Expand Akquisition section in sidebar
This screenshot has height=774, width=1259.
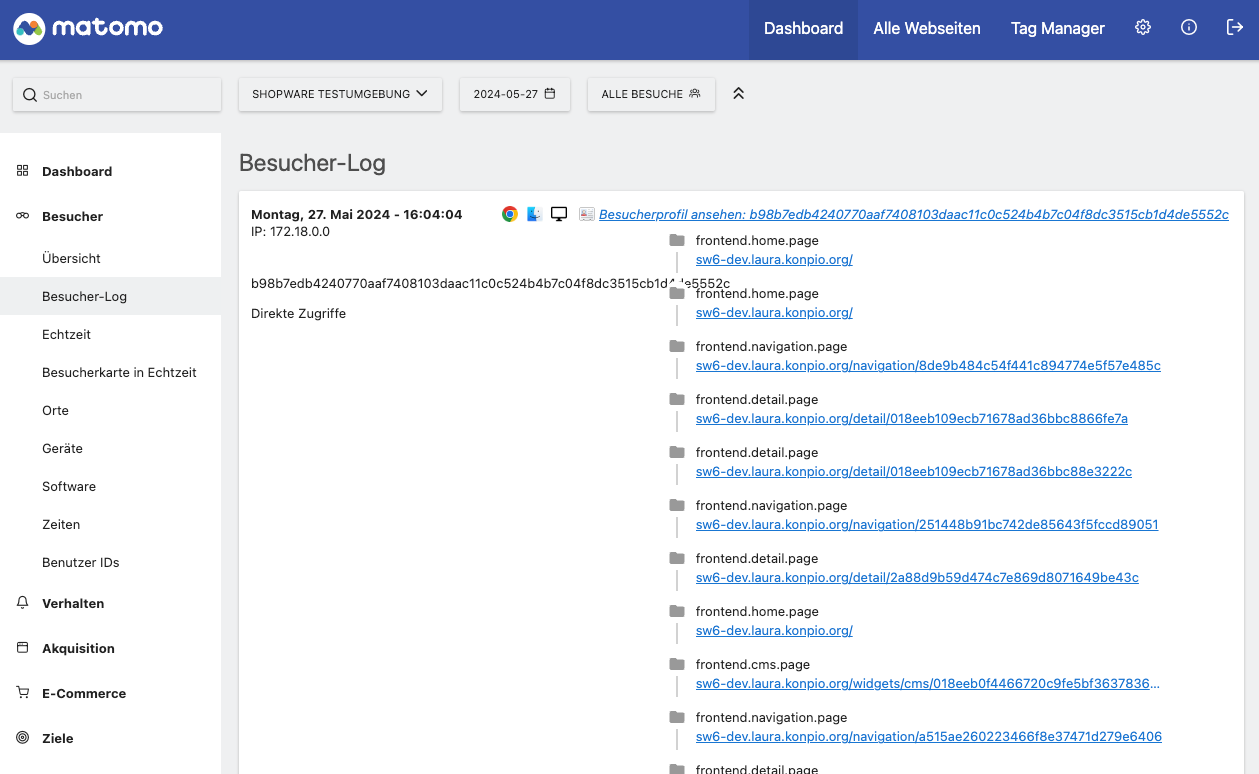(78, 648)
